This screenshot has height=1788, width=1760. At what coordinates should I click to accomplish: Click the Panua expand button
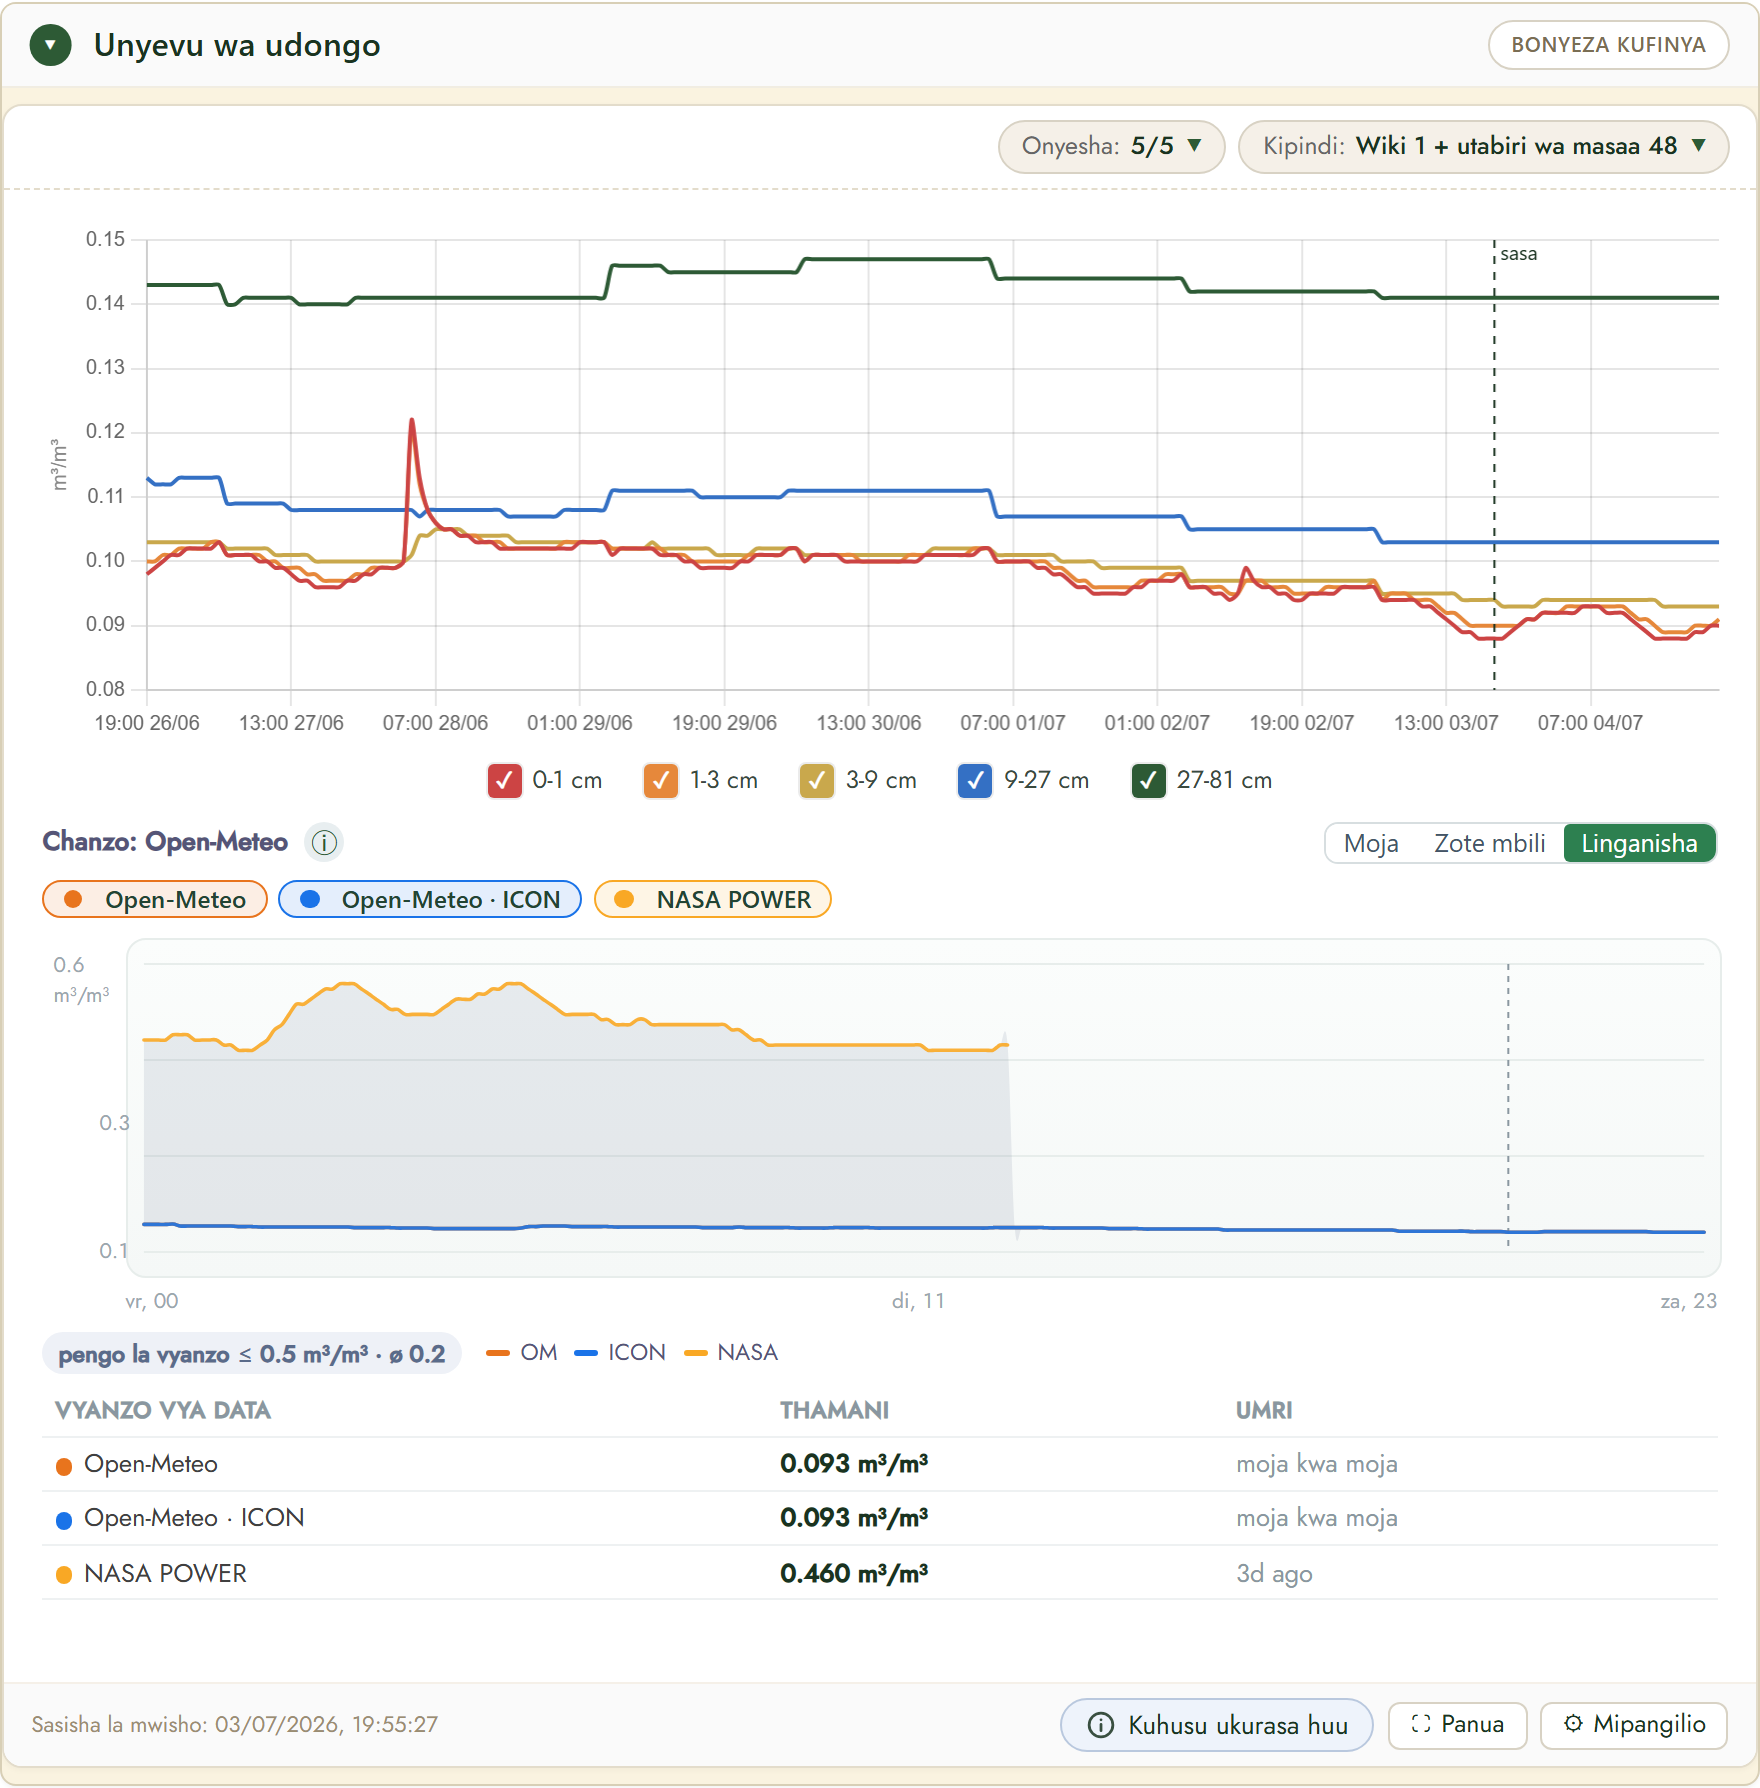pos(1458,1725)
